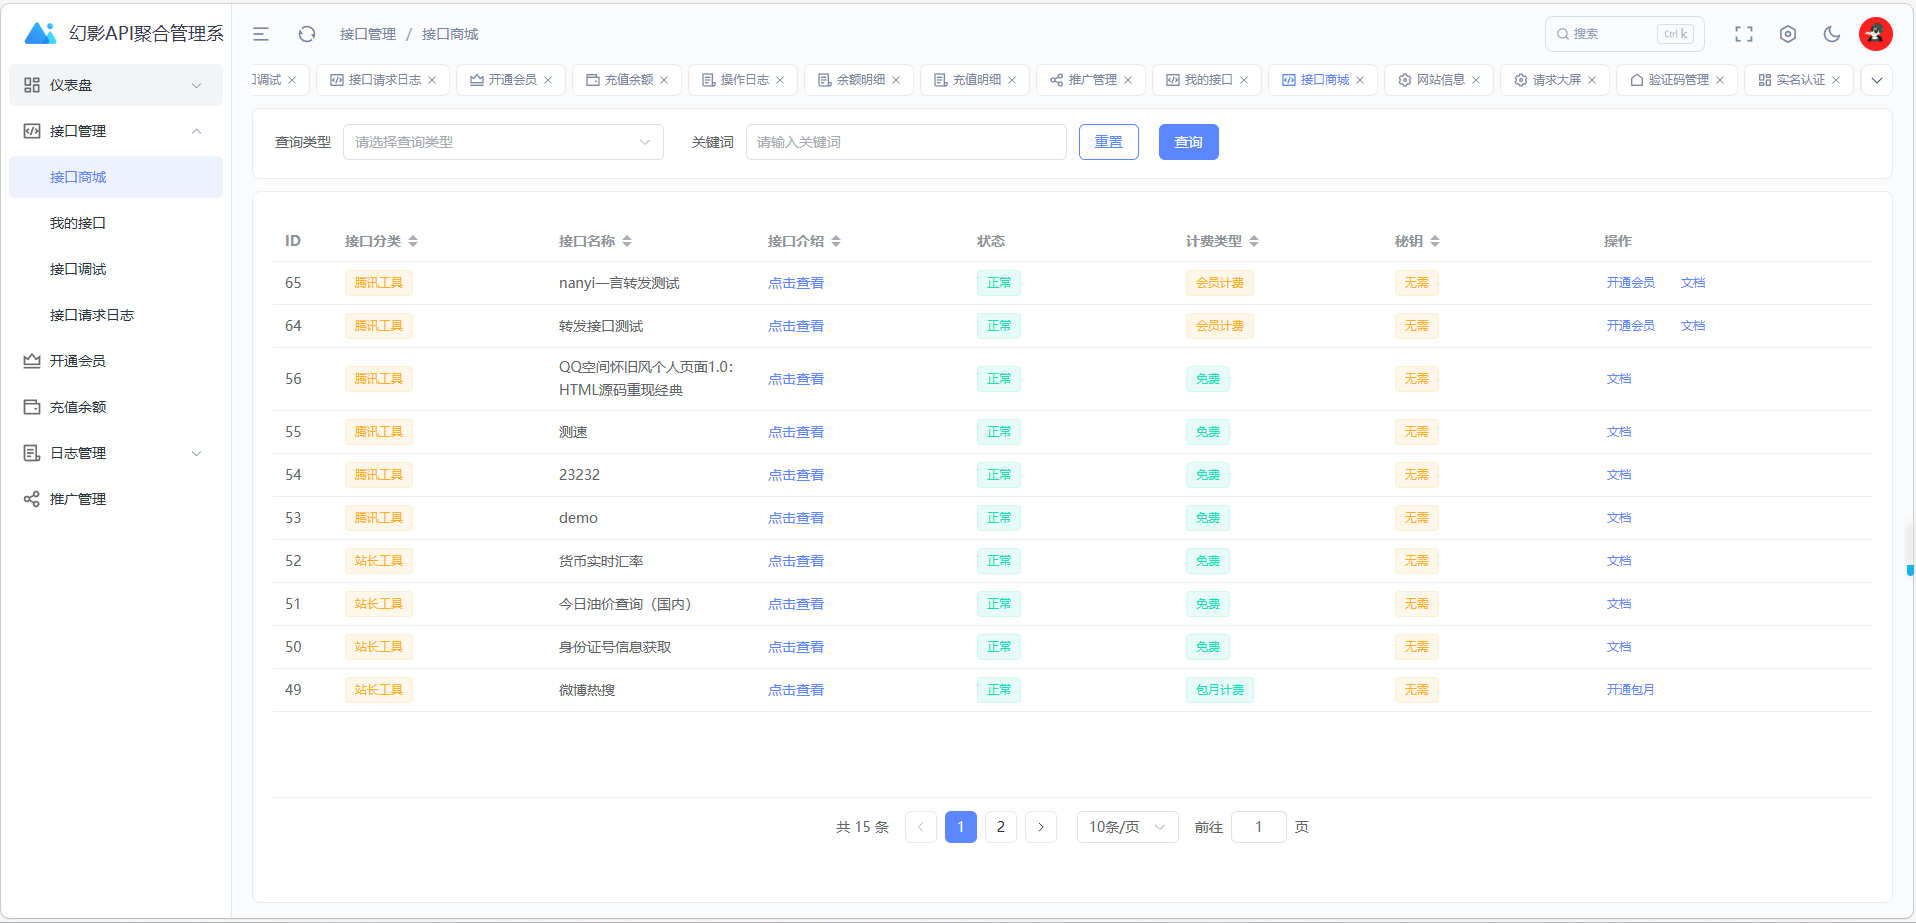Go to page 2
The image size is (1916, 923).
point(1001,827)
